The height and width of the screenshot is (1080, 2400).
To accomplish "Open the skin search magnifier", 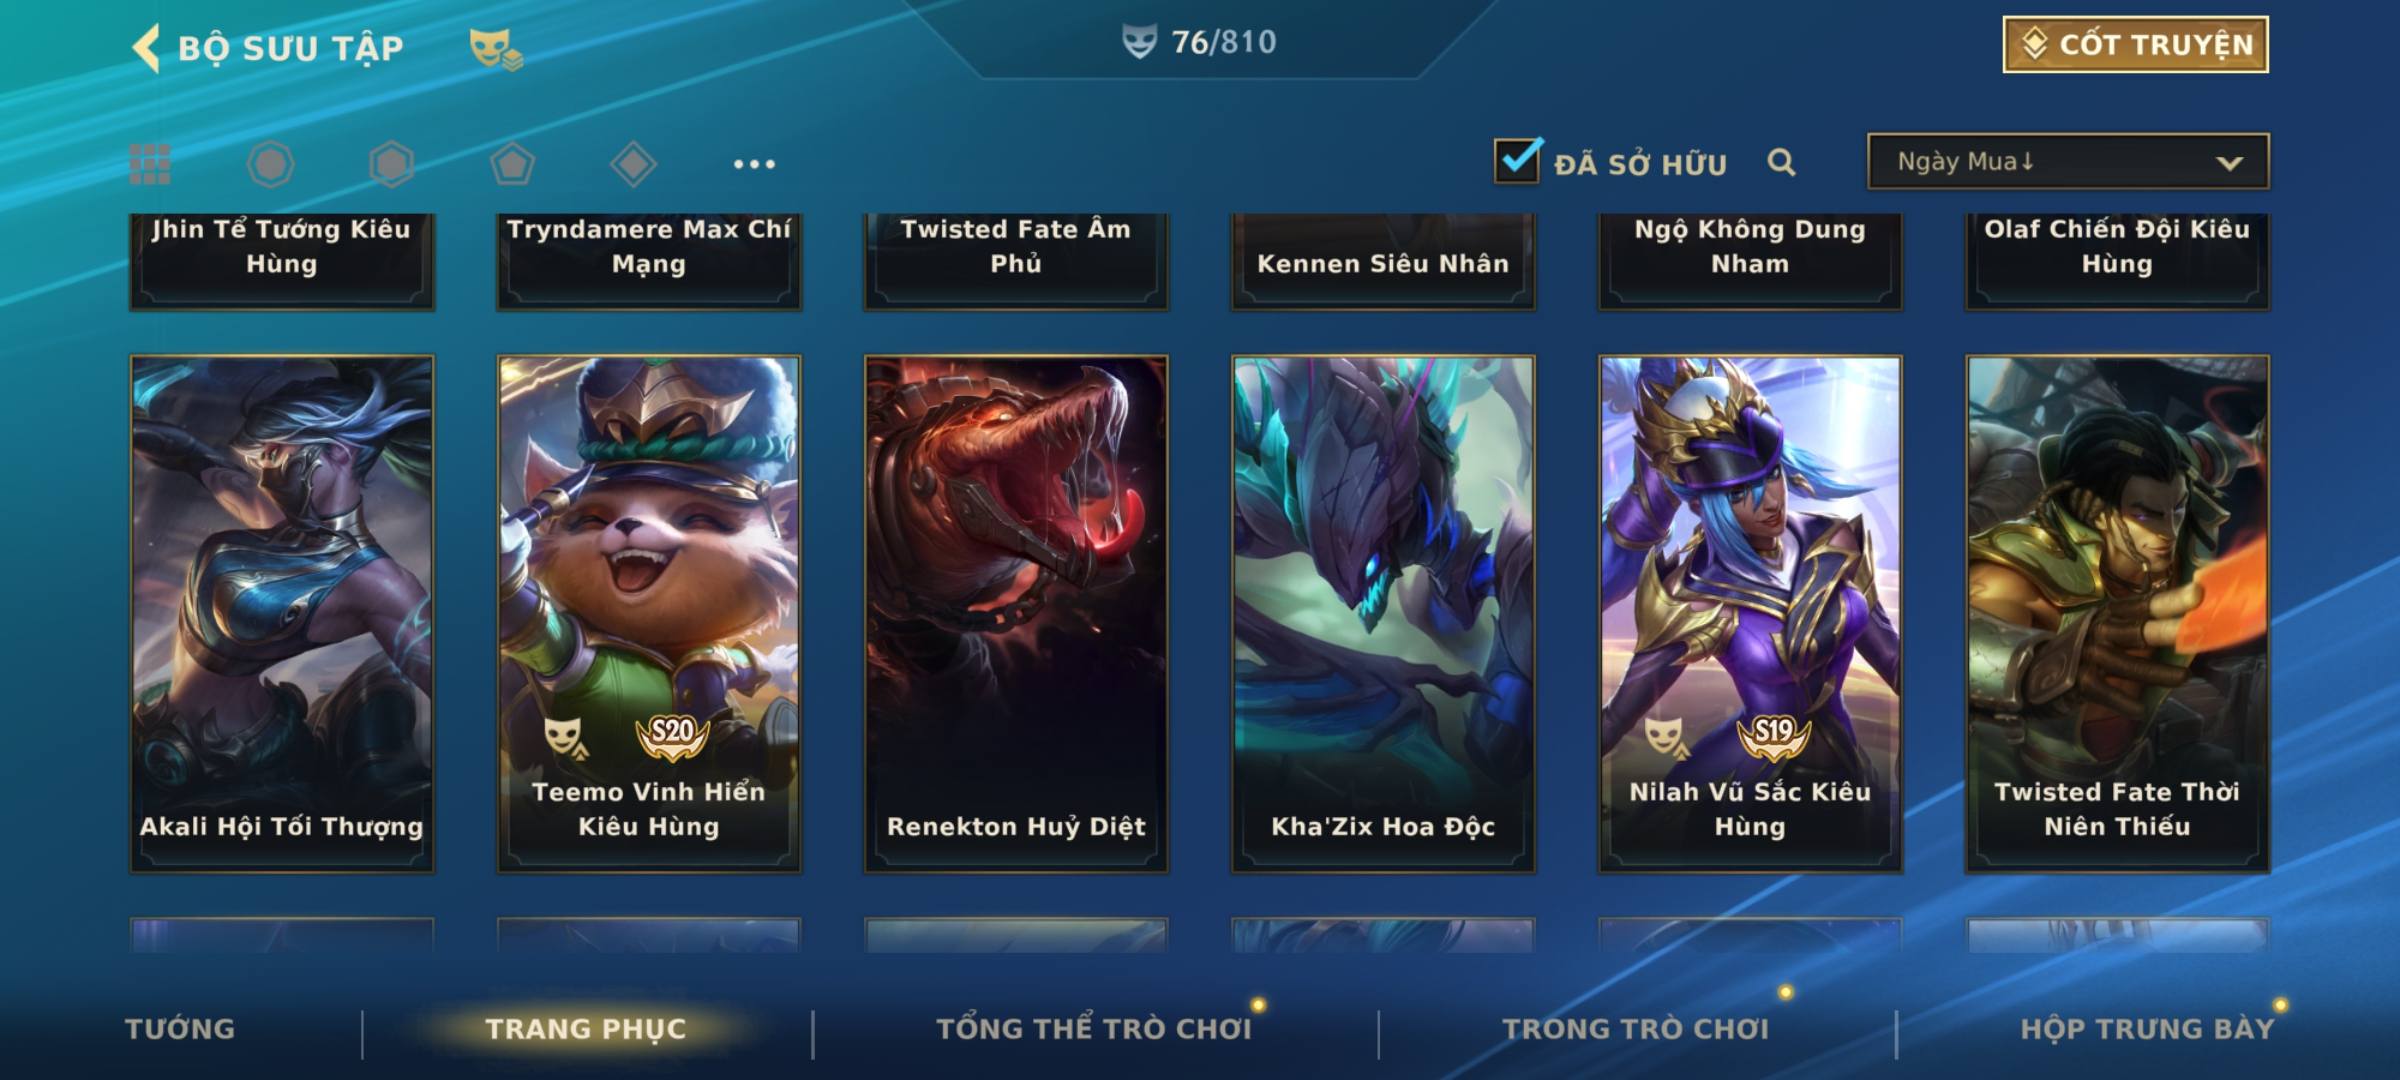I will tap(1781, 162).
